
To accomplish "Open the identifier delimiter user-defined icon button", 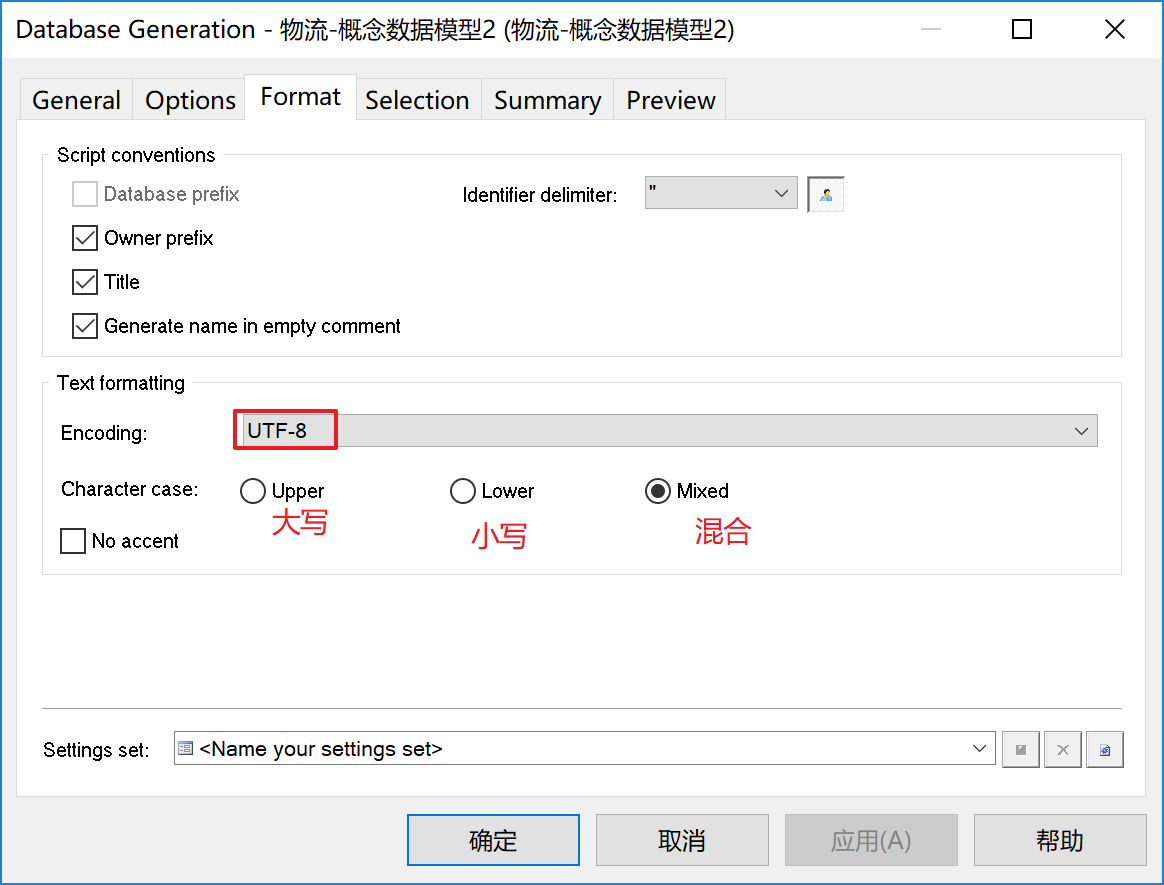I will [825, 195].
